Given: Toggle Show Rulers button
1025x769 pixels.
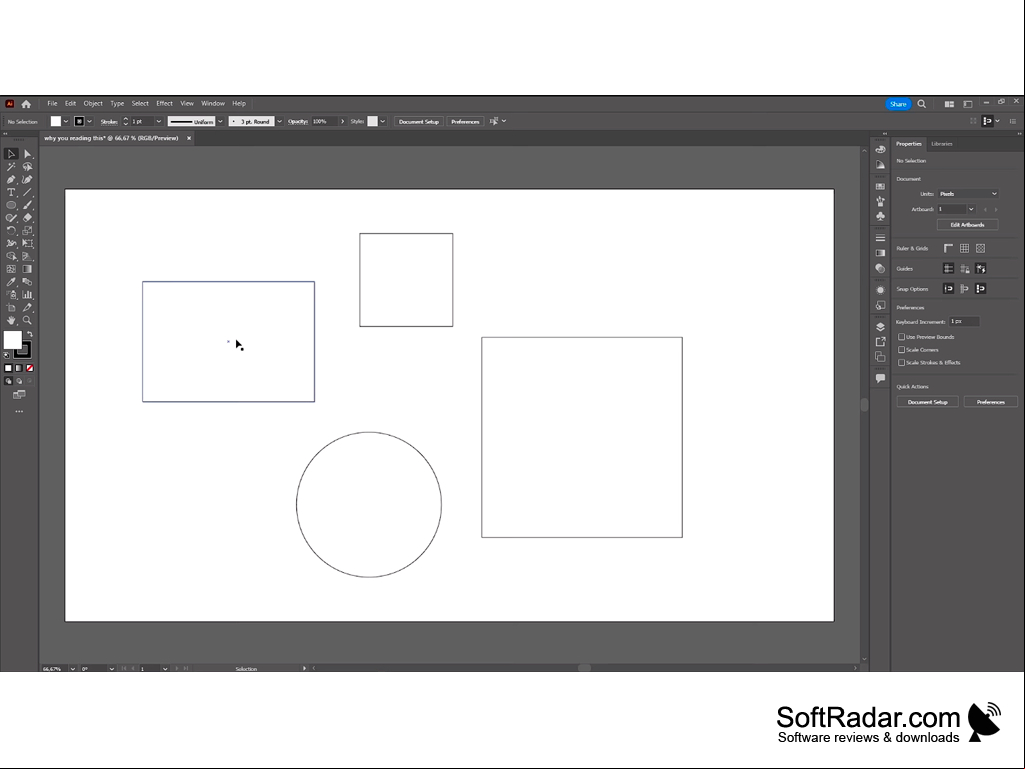Looking at the screenshot, I should (x=949, y=248).
